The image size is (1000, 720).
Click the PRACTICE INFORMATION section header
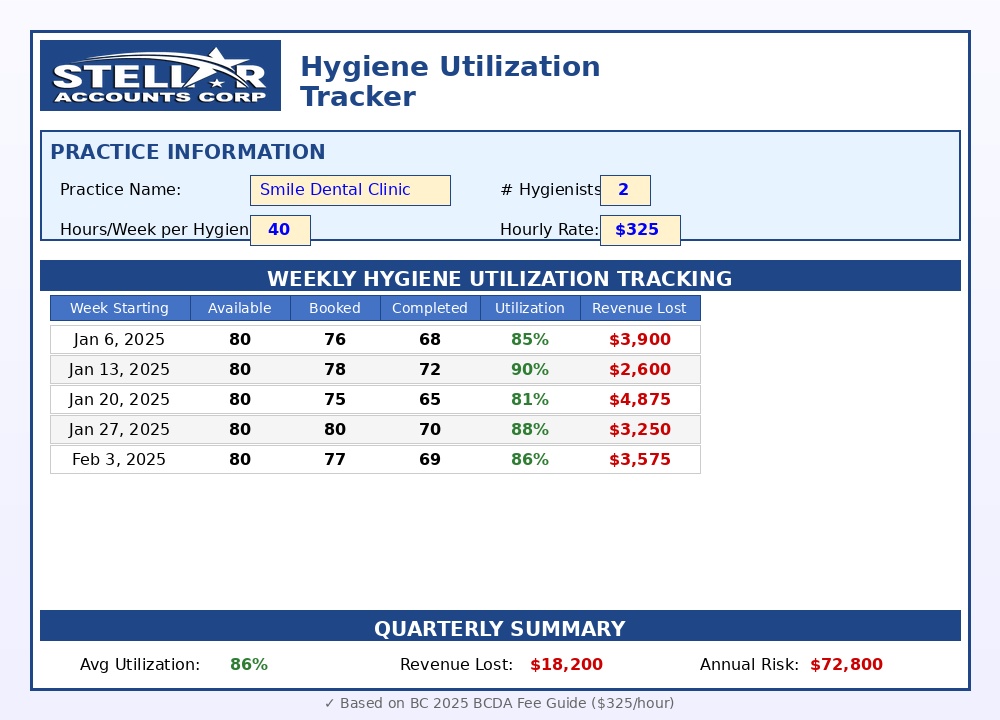click(x=187, y=152)
